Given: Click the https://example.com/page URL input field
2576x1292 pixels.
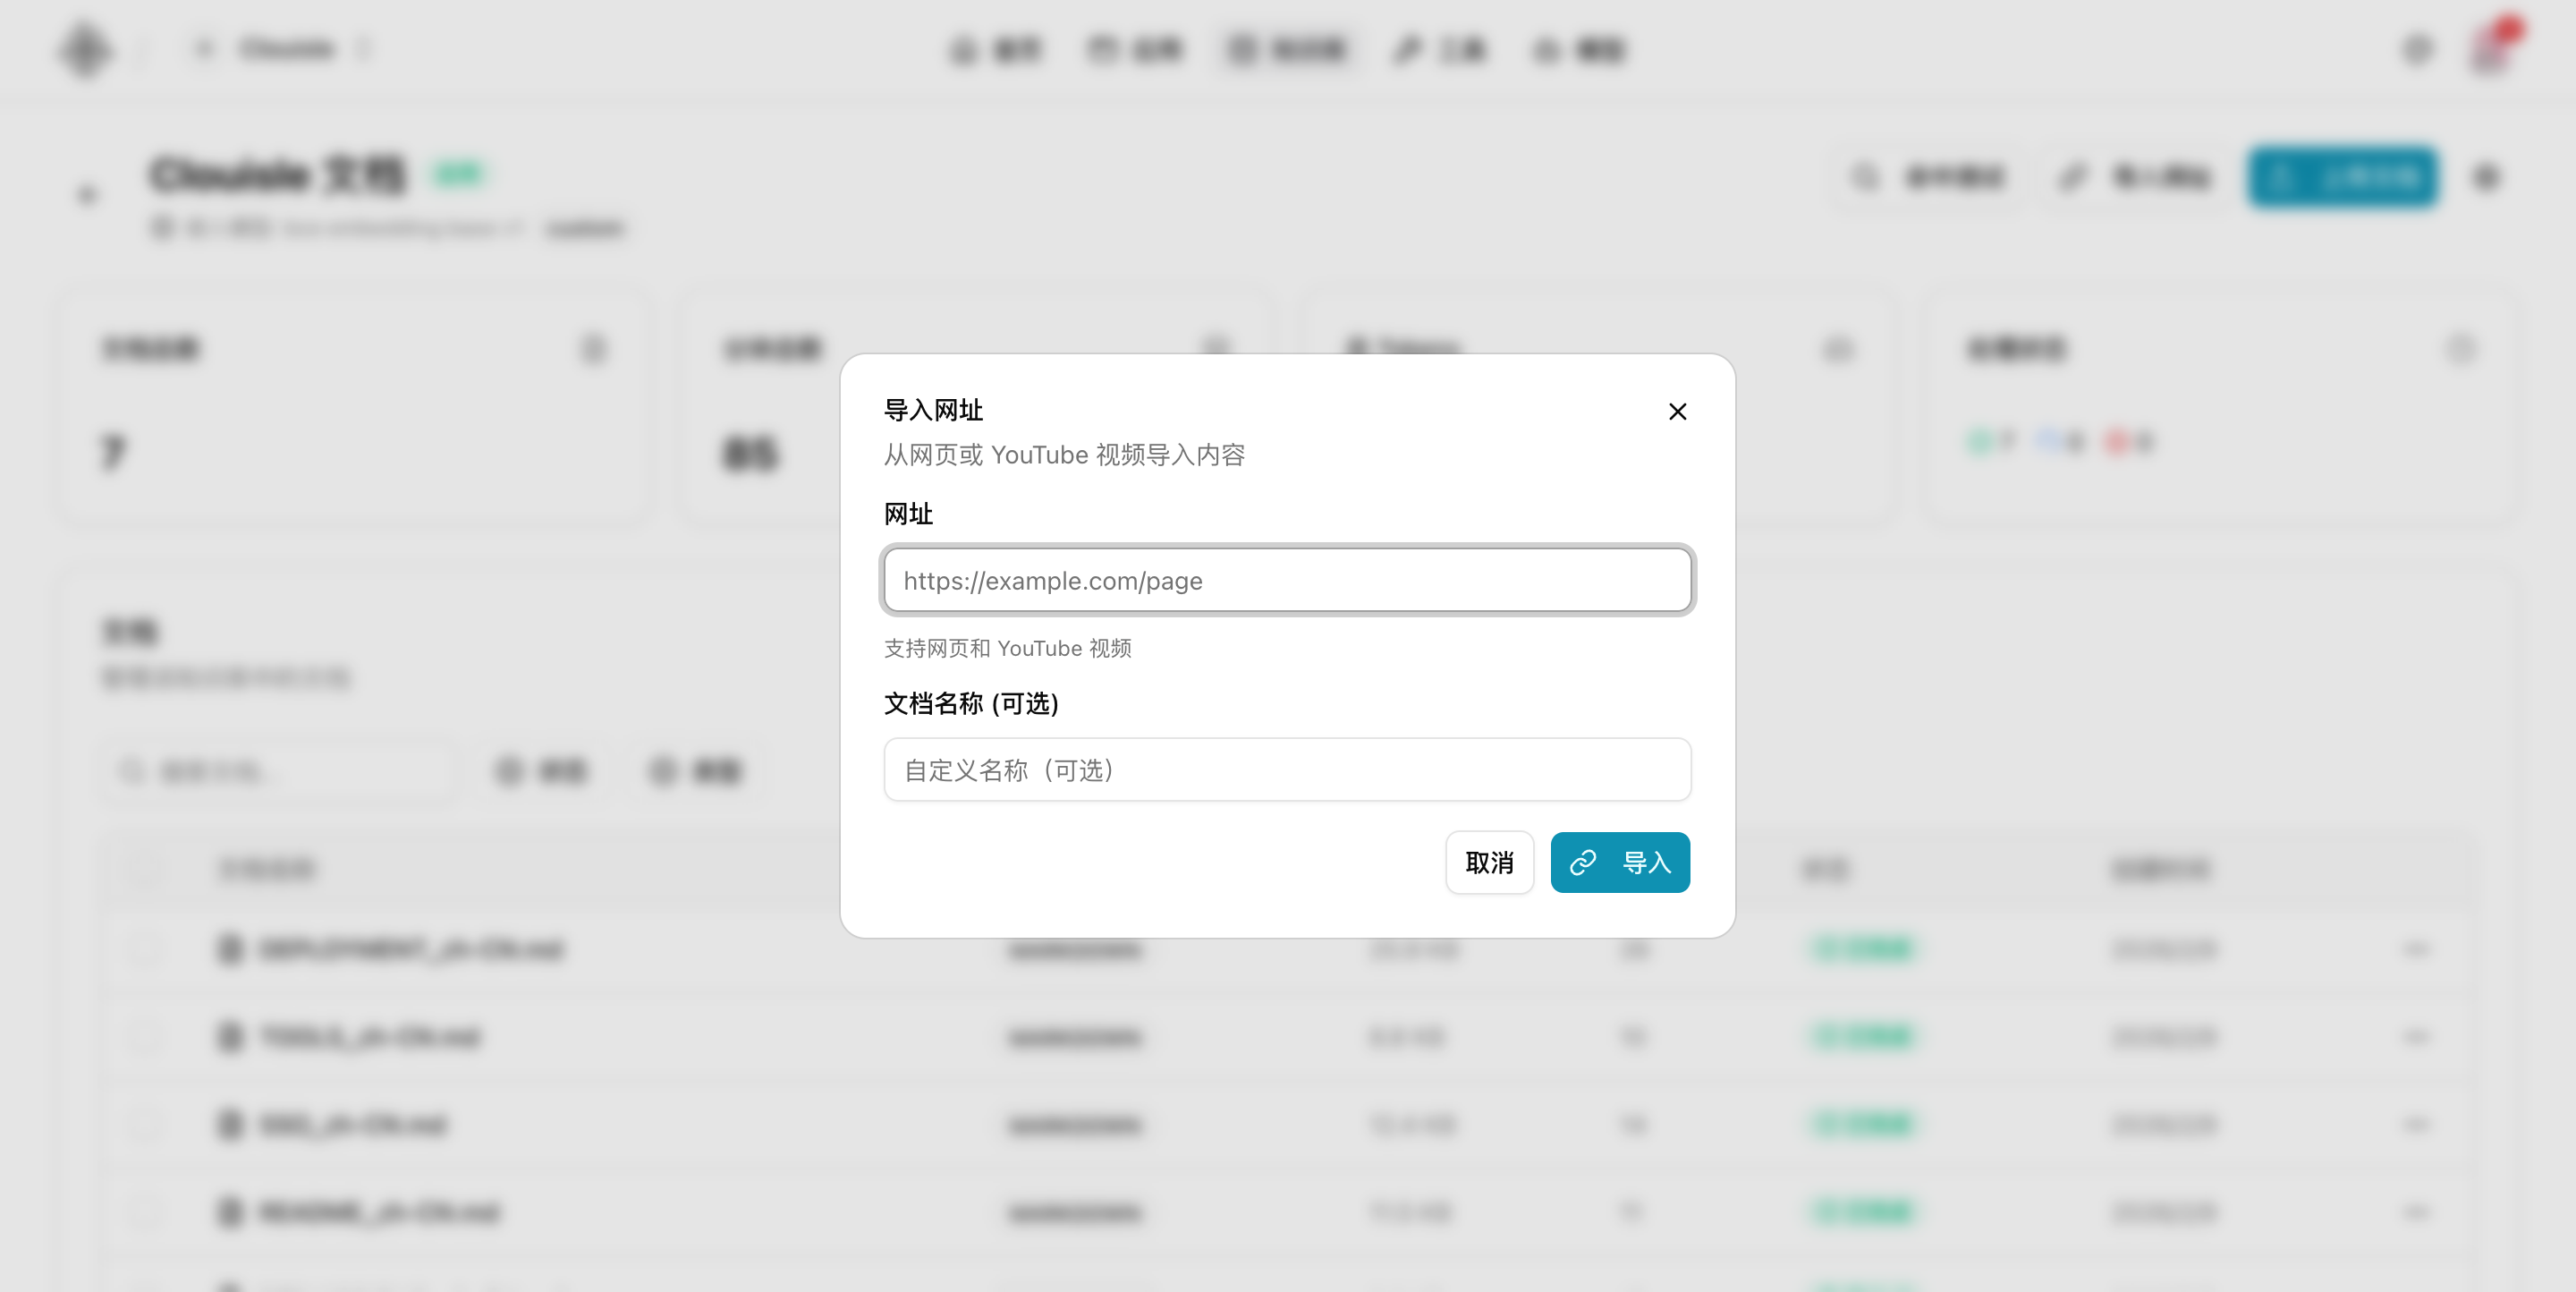Looking at the screenshot, I should click(x=1287, y=580).
